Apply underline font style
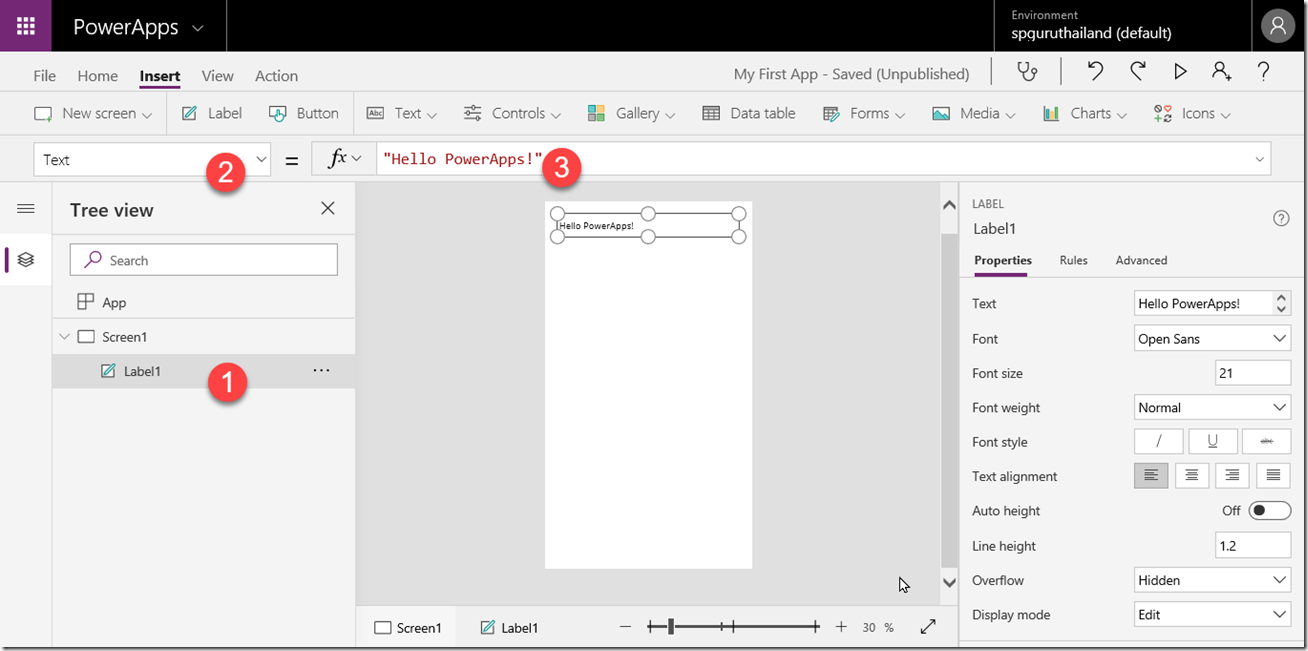Viewport: 1308px width, 651px height. pyautogui.click(x=1212, y=442)
